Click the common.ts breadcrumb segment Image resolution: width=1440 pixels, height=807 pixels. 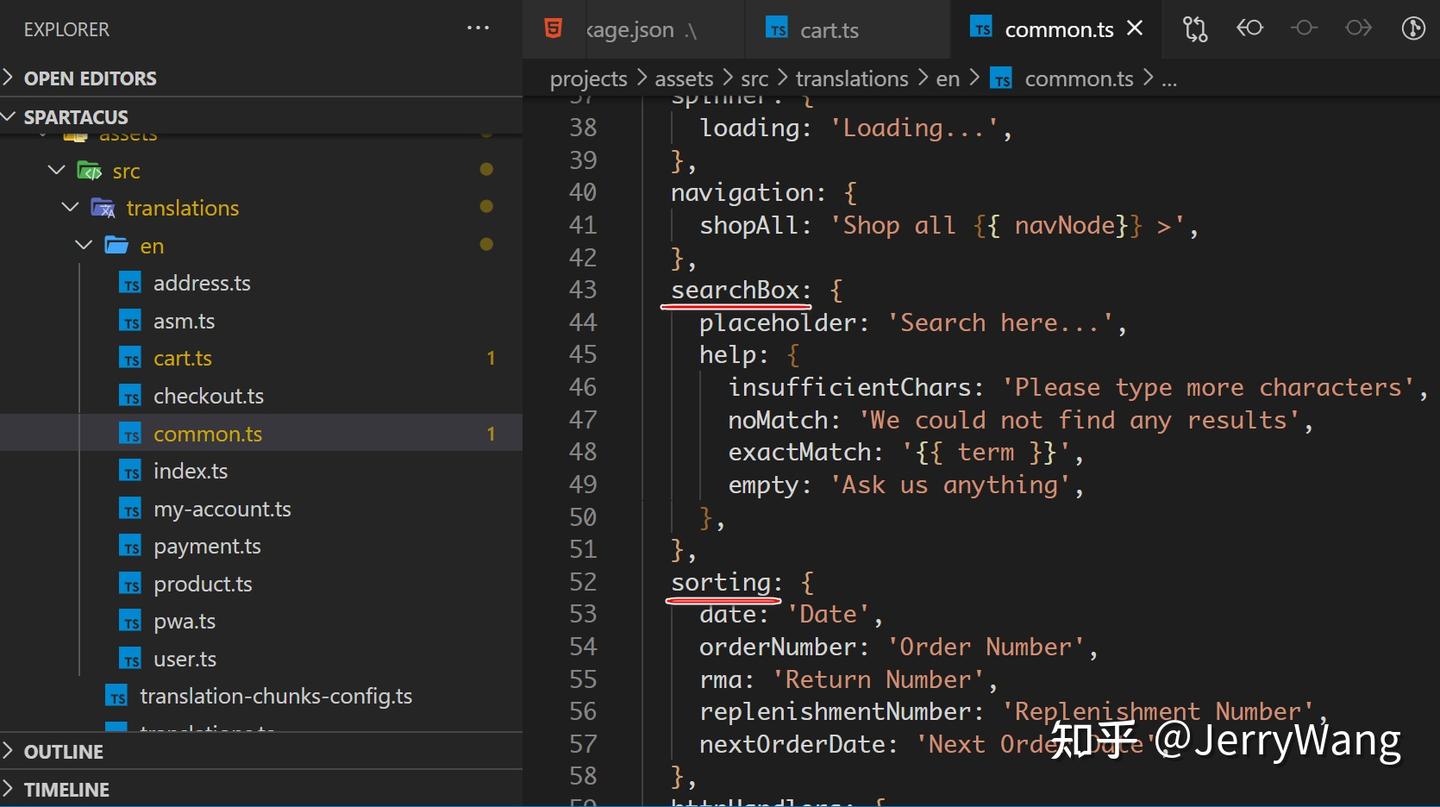tap(1079, 79)
